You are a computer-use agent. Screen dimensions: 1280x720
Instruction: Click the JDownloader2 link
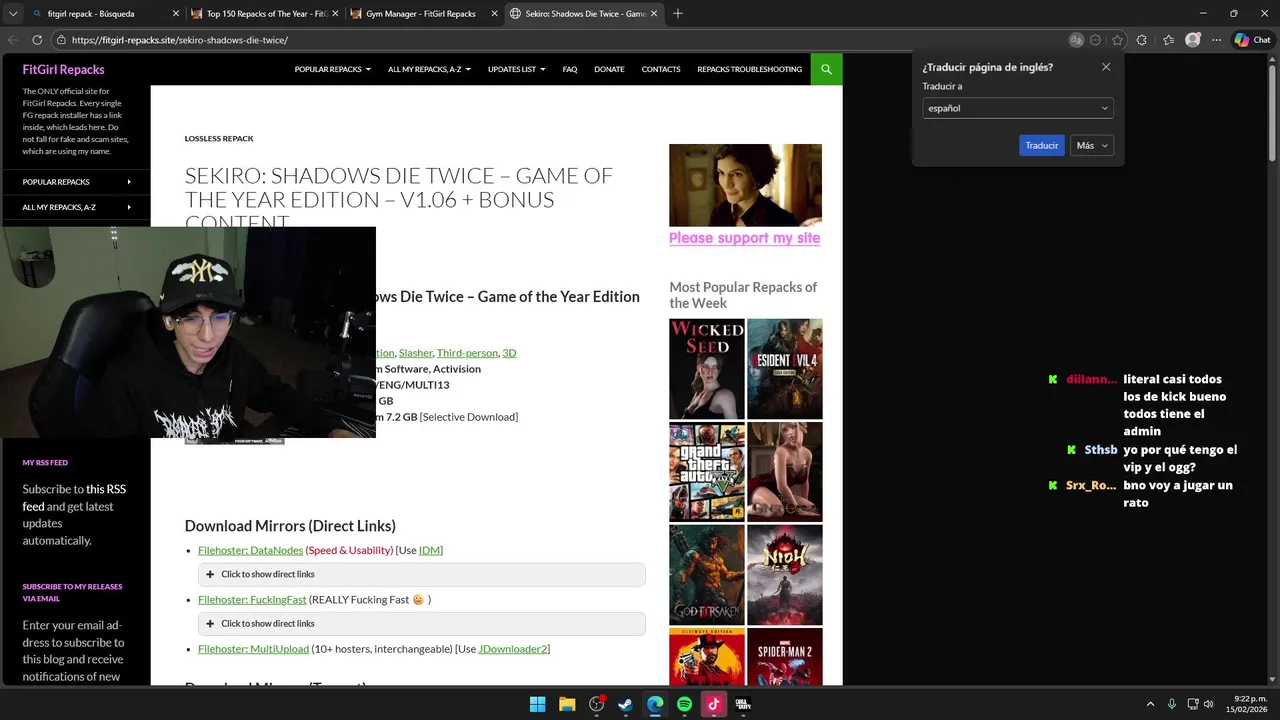[x=513, y=648]
